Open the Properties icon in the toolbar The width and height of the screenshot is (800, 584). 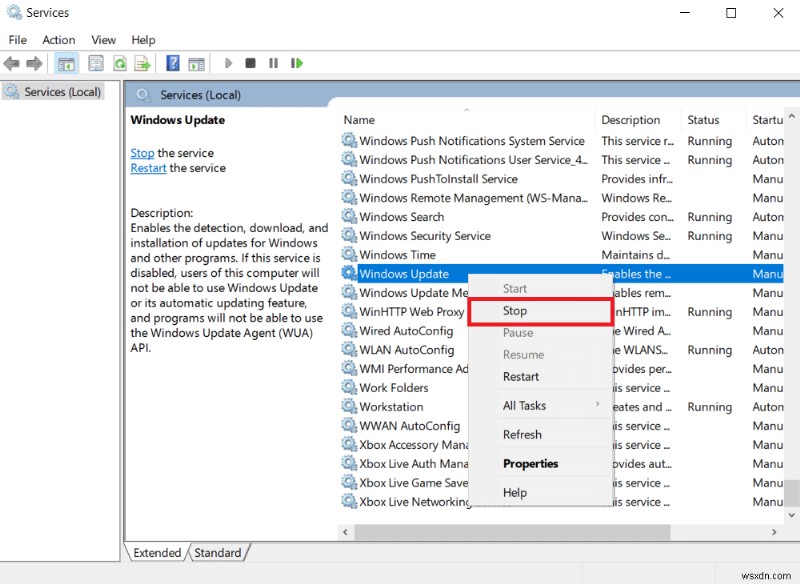94,63
